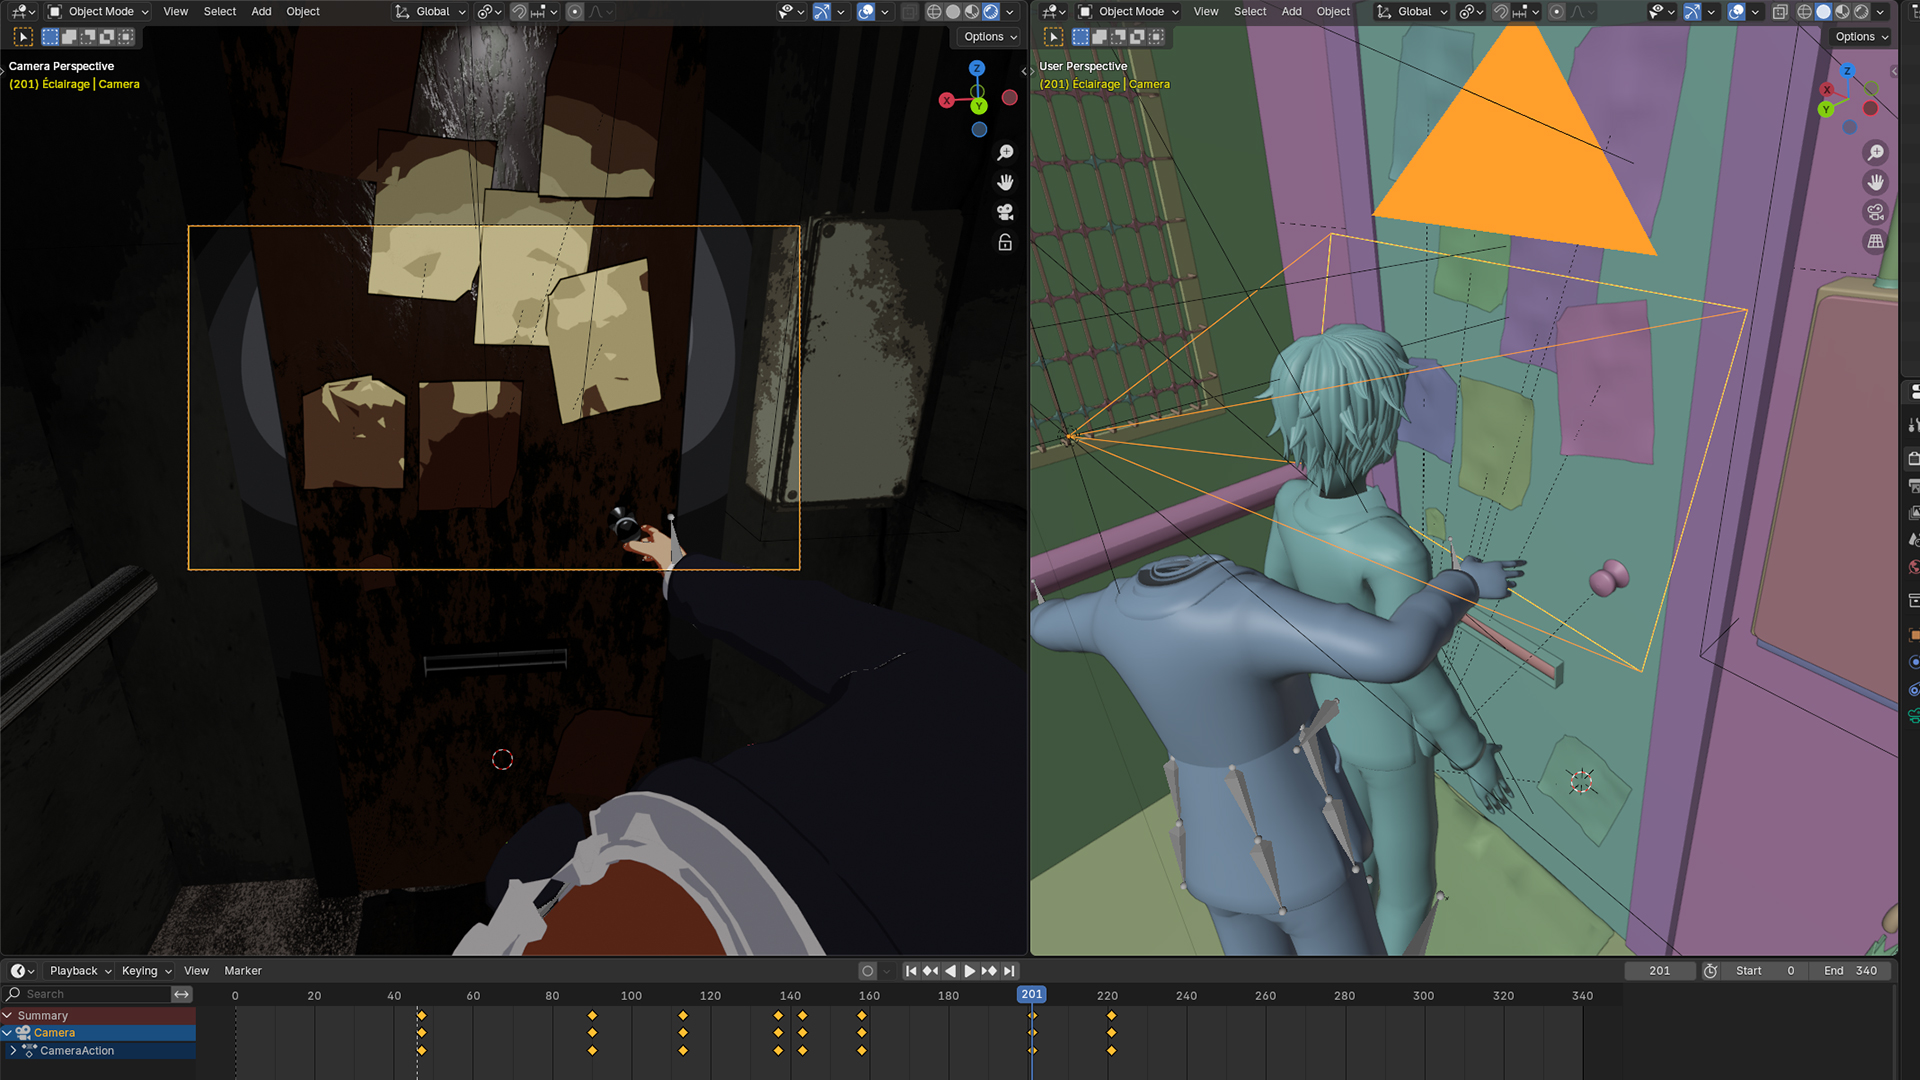Select wireframe shading in right viewport header
Viewport: 1920px width, 1080px height.
[1805, 12]
